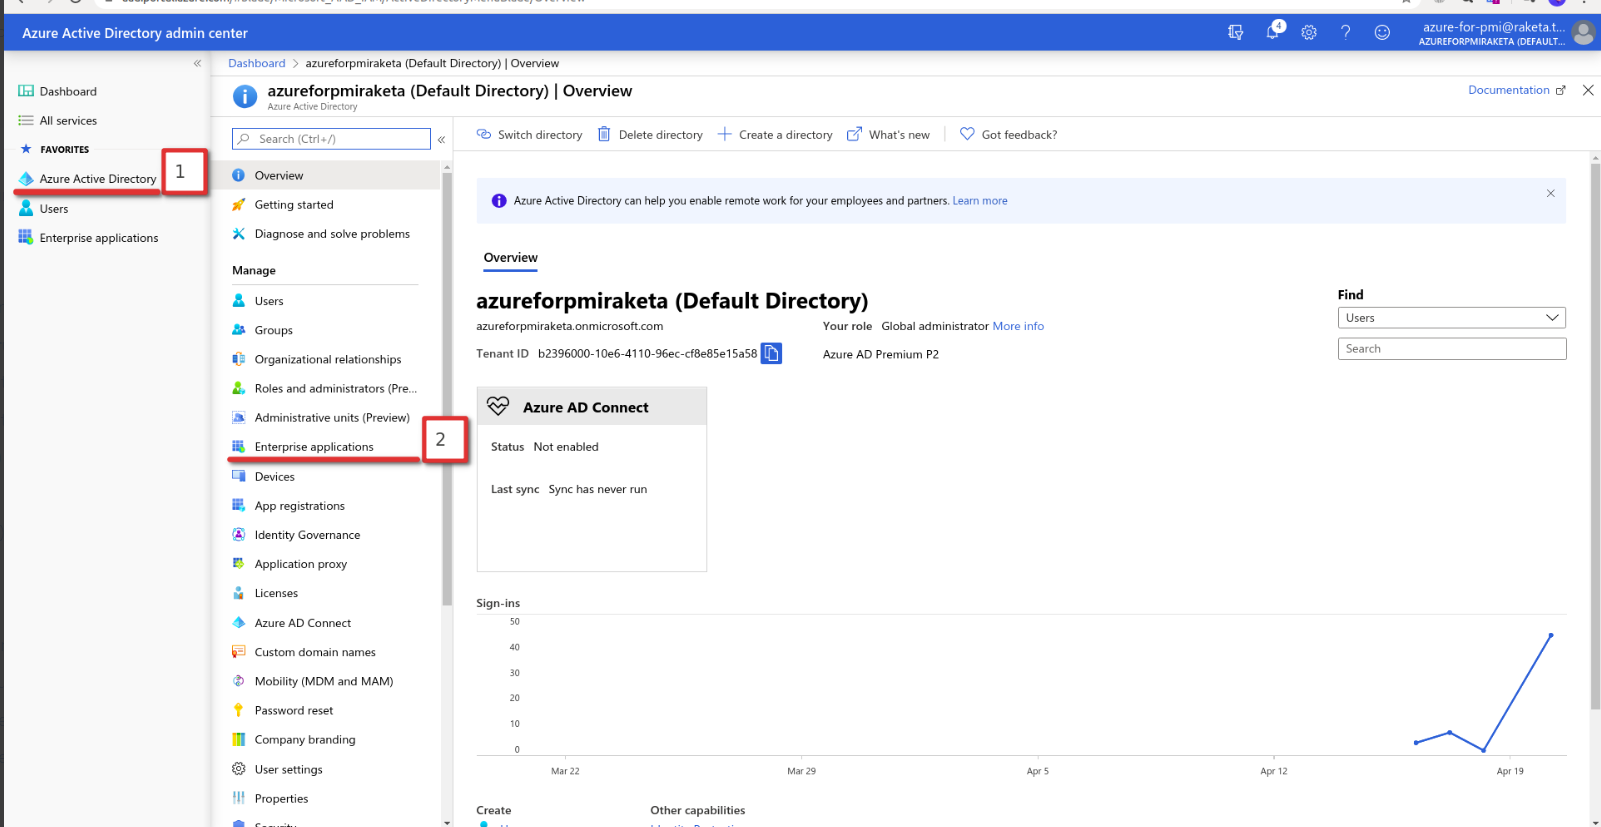Click the highest sign-ins chart data point

point(1551,635)
